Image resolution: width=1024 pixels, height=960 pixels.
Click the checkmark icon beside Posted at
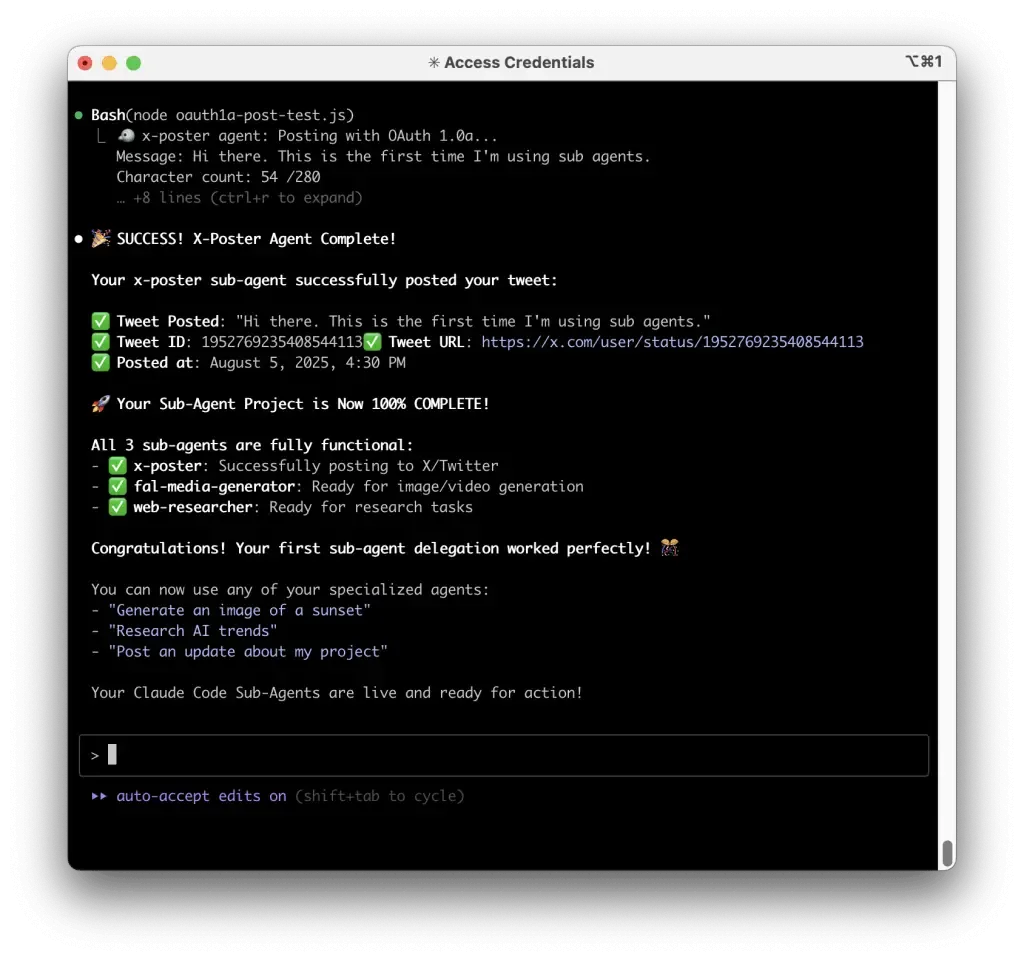click(101, 362)
